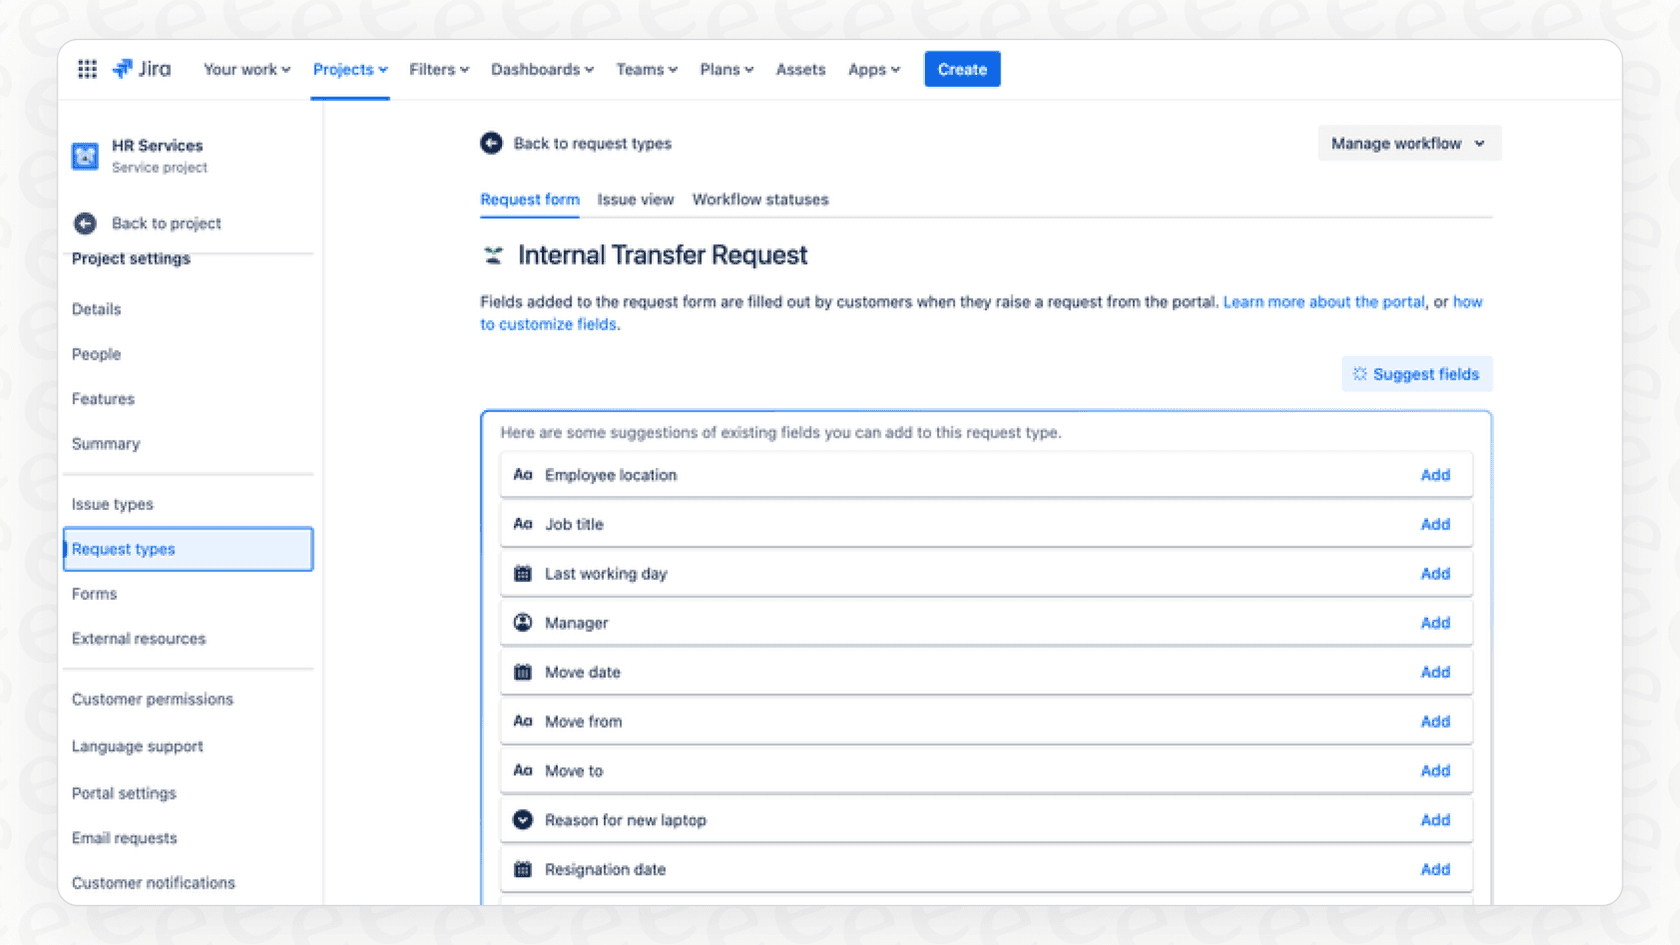Click the calendar icon beside Last working day

[522, 573]
